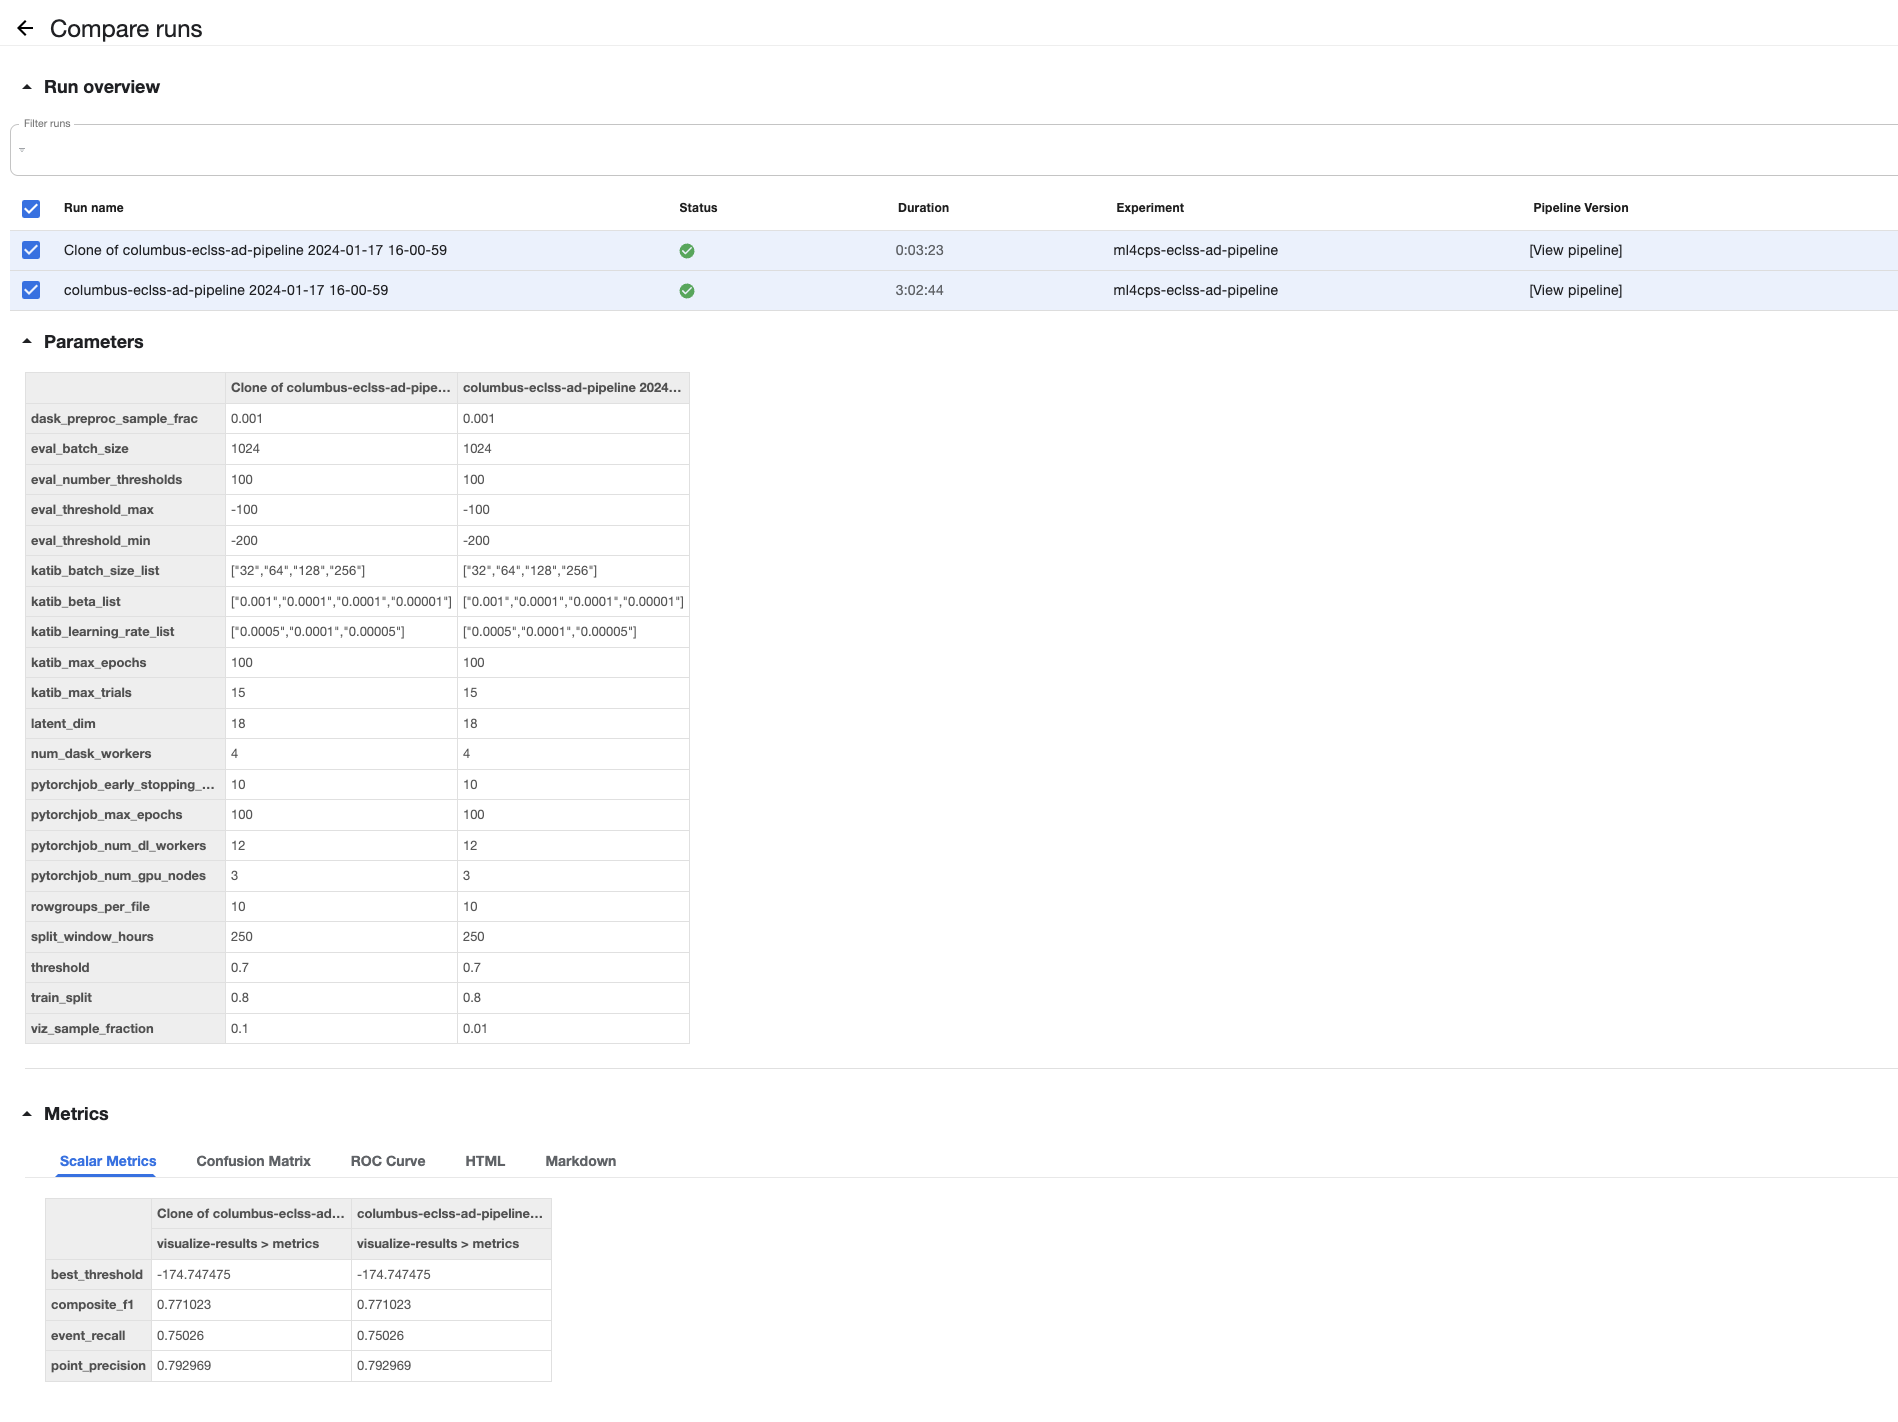Uncheck the Clone of columbus-eclss-ad-pipeline run

31,250
